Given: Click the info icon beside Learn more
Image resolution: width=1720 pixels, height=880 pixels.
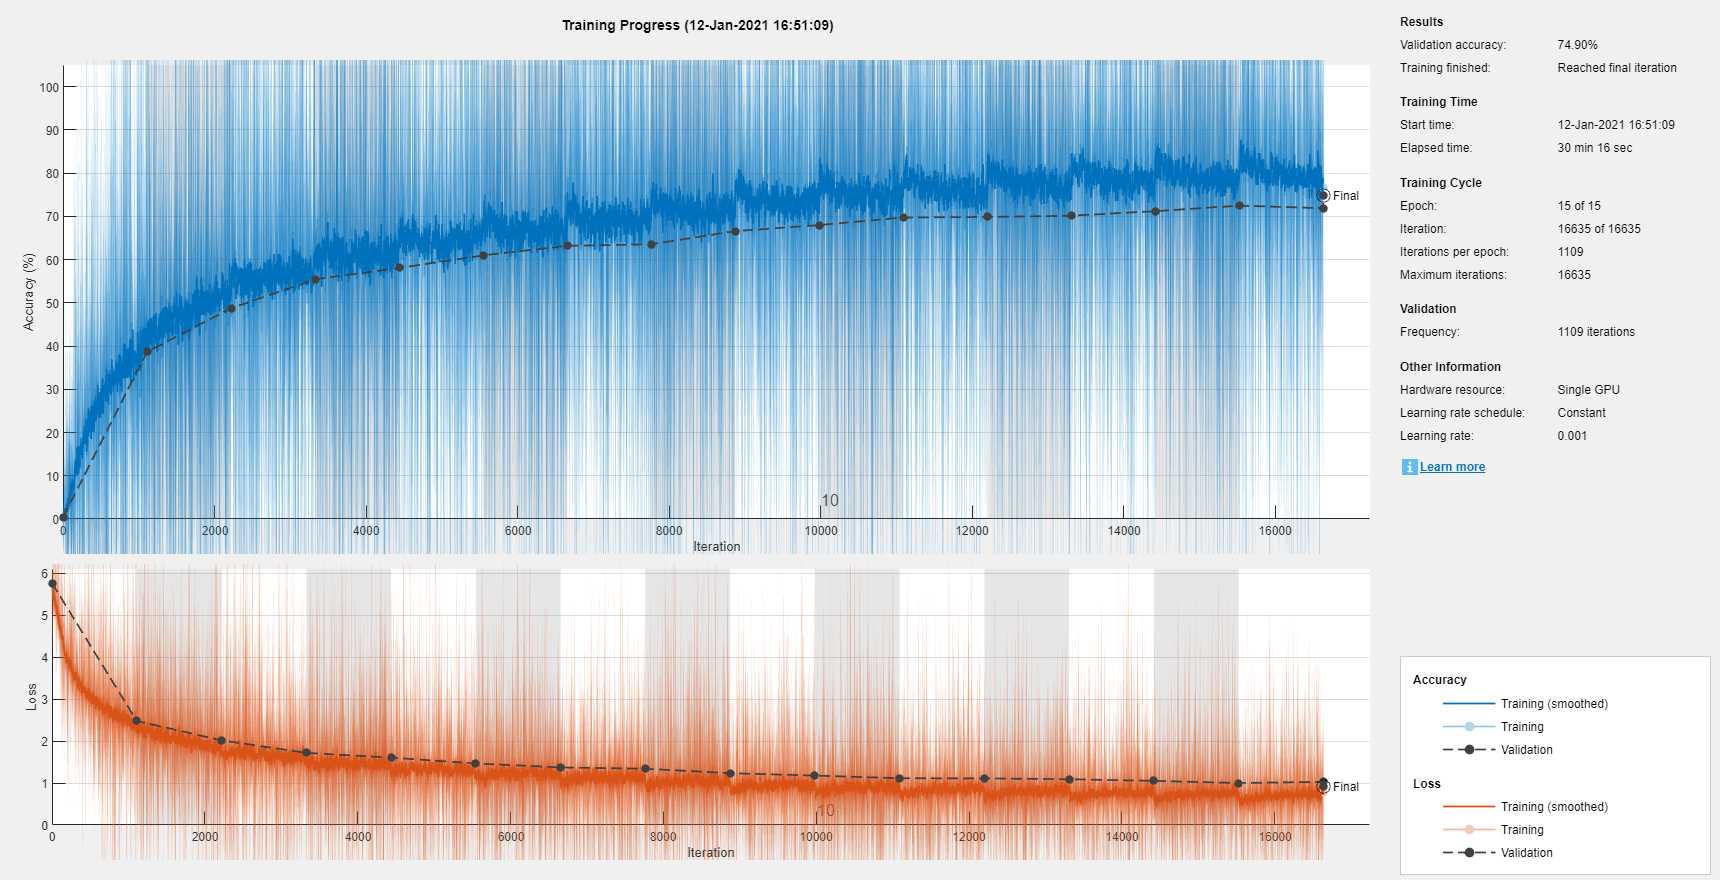Looking at the screenshot, I should [x=1409, y=467].
